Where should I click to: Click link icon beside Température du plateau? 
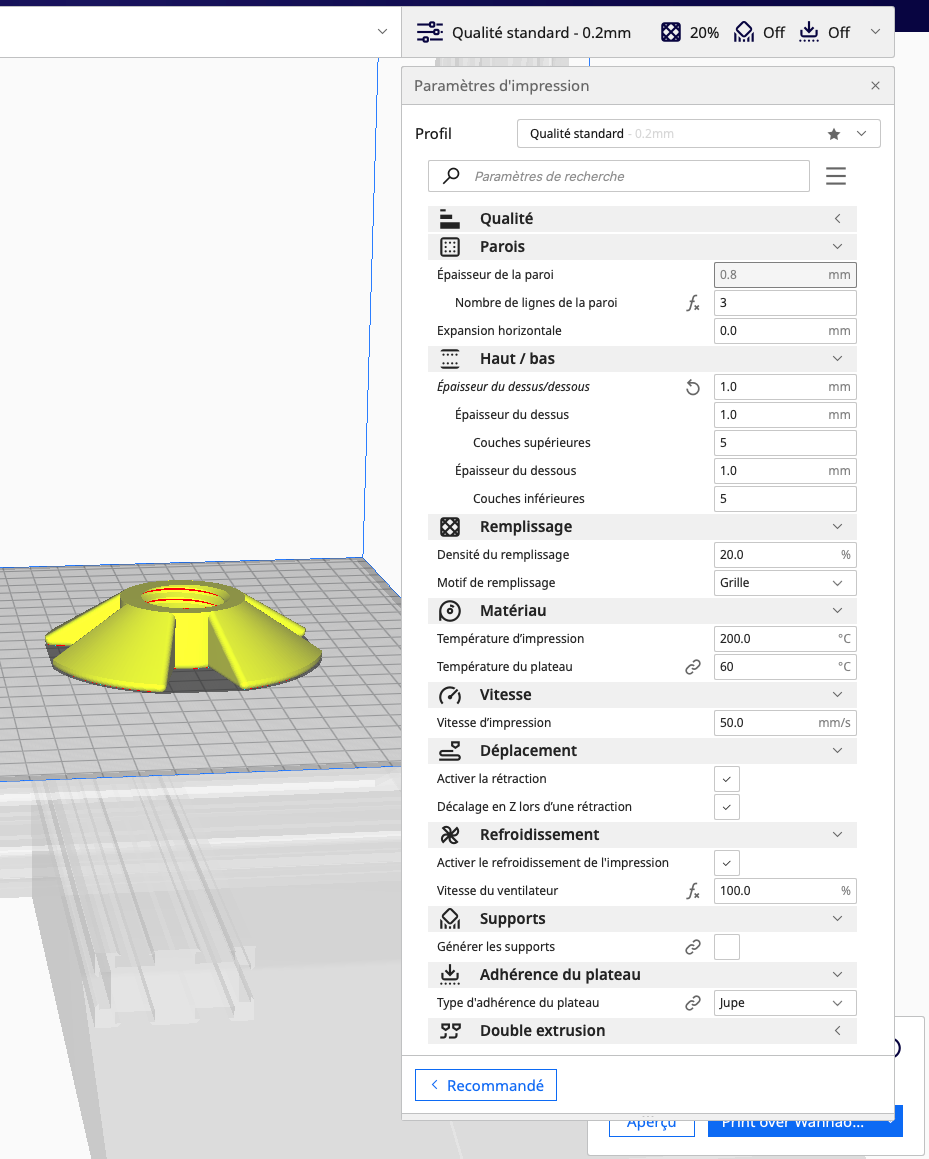(693, 667)
